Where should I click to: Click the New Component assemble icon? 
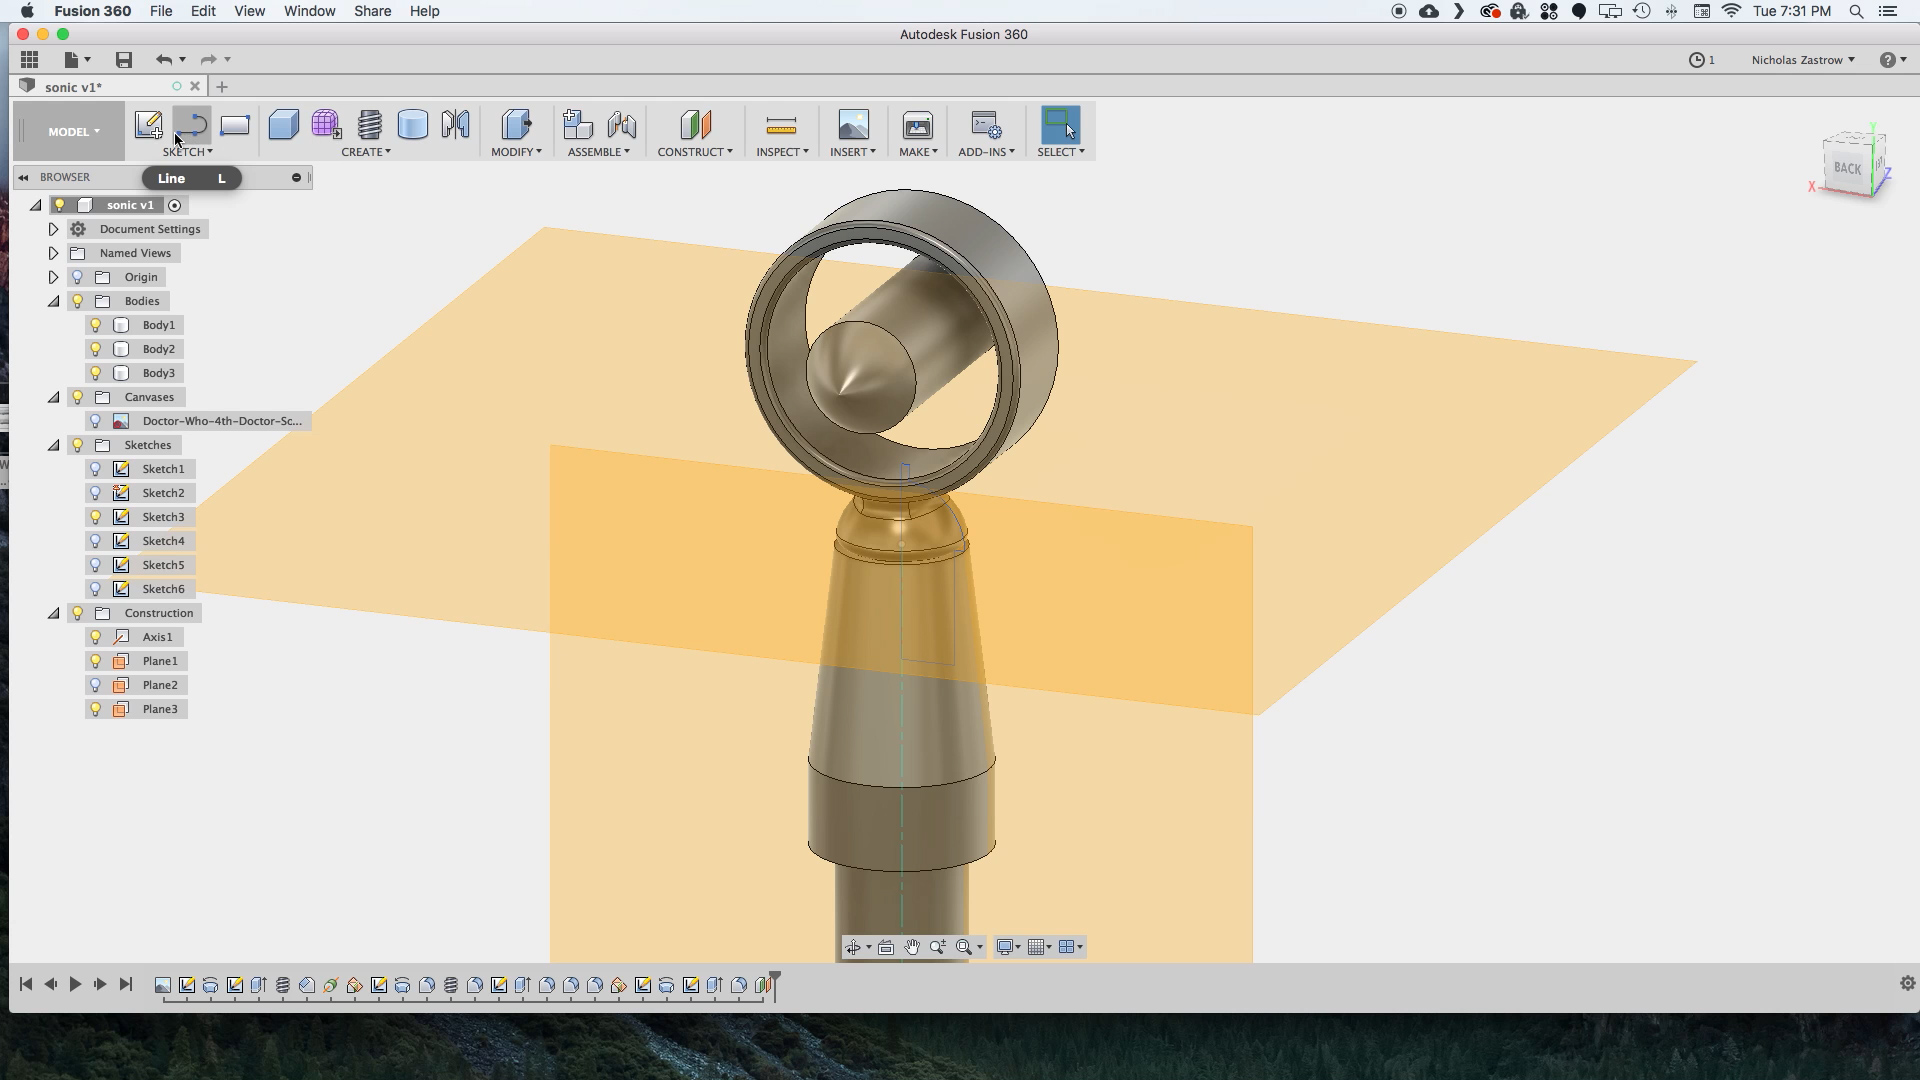tap(578, 125)
